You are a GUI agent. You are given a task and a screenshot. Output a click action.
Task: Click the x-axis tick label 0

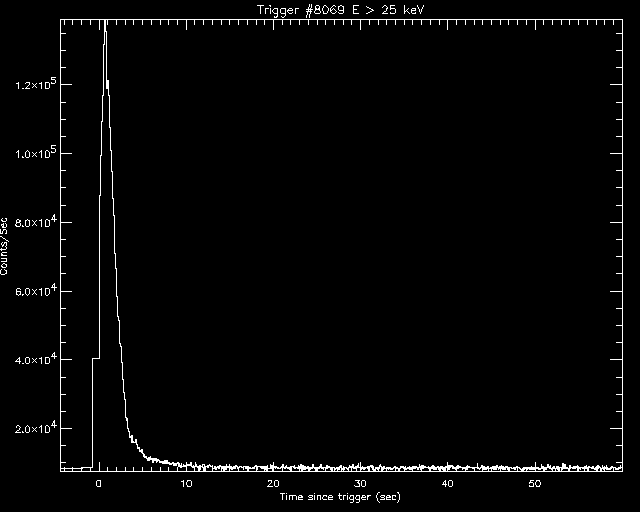pos(98,484)
